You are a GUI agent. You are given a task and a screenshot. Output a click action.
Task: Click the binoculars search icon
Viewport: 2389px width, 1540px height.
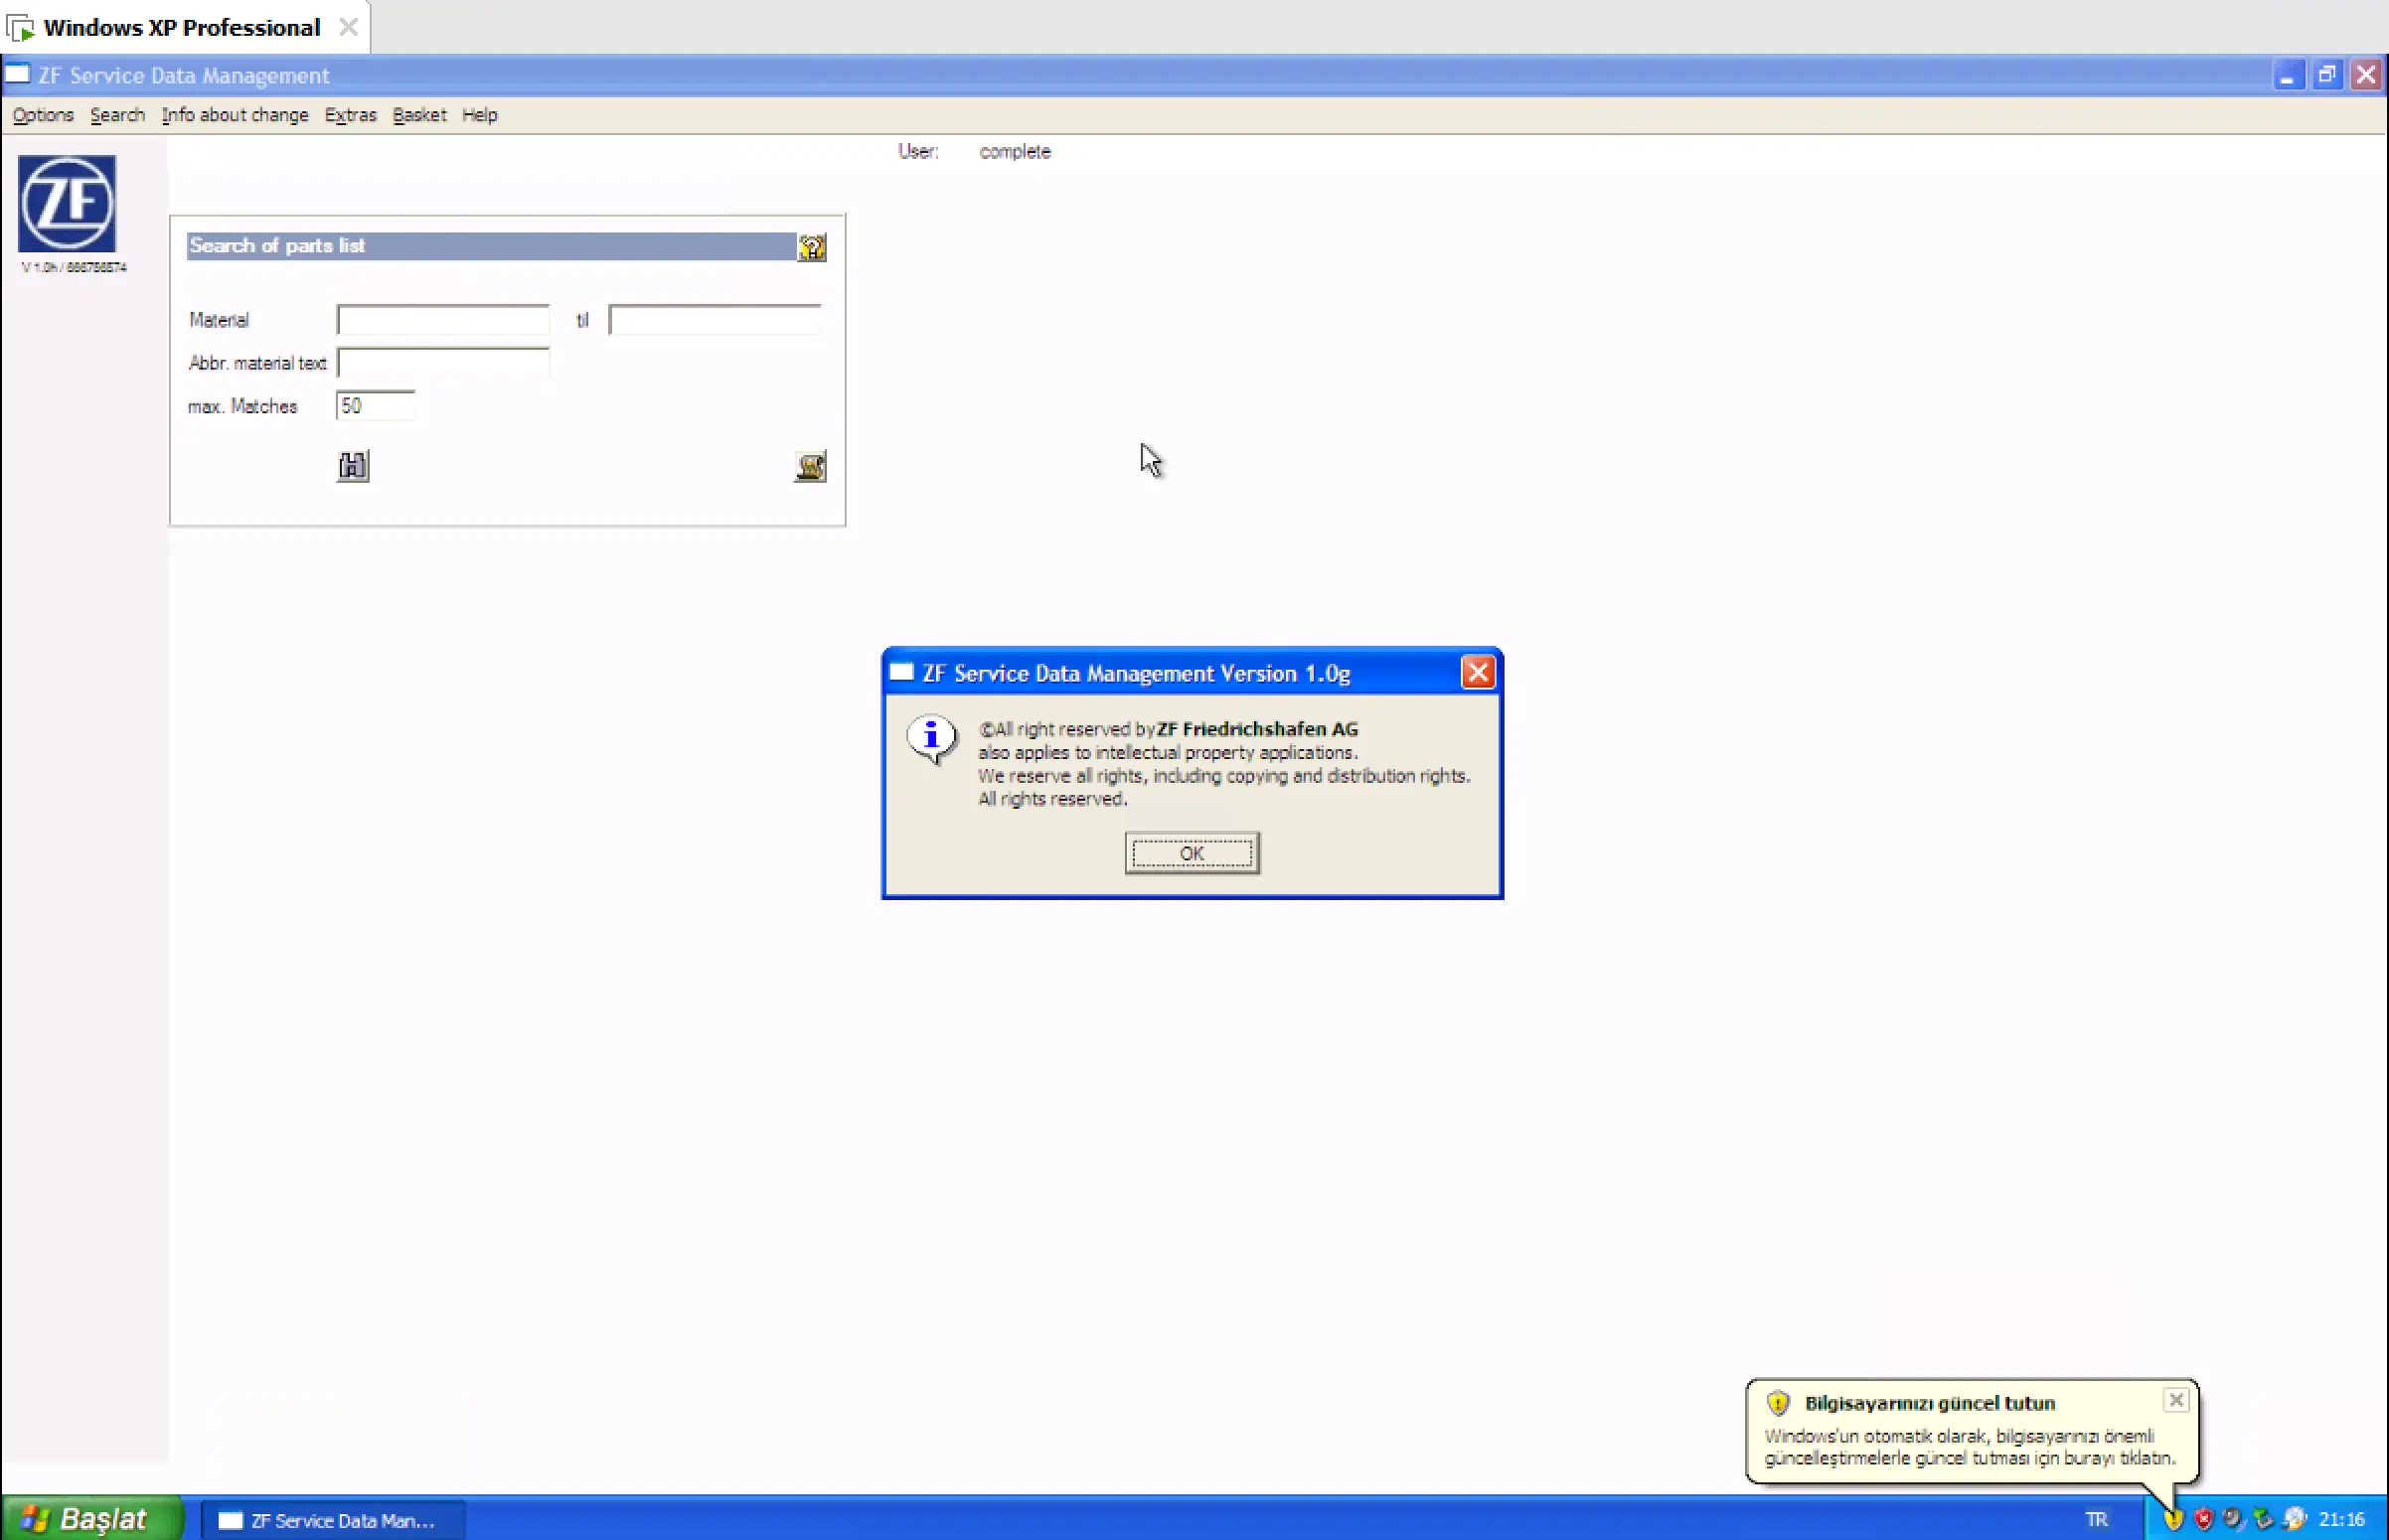pyautogui.click(x=352, y=466)
